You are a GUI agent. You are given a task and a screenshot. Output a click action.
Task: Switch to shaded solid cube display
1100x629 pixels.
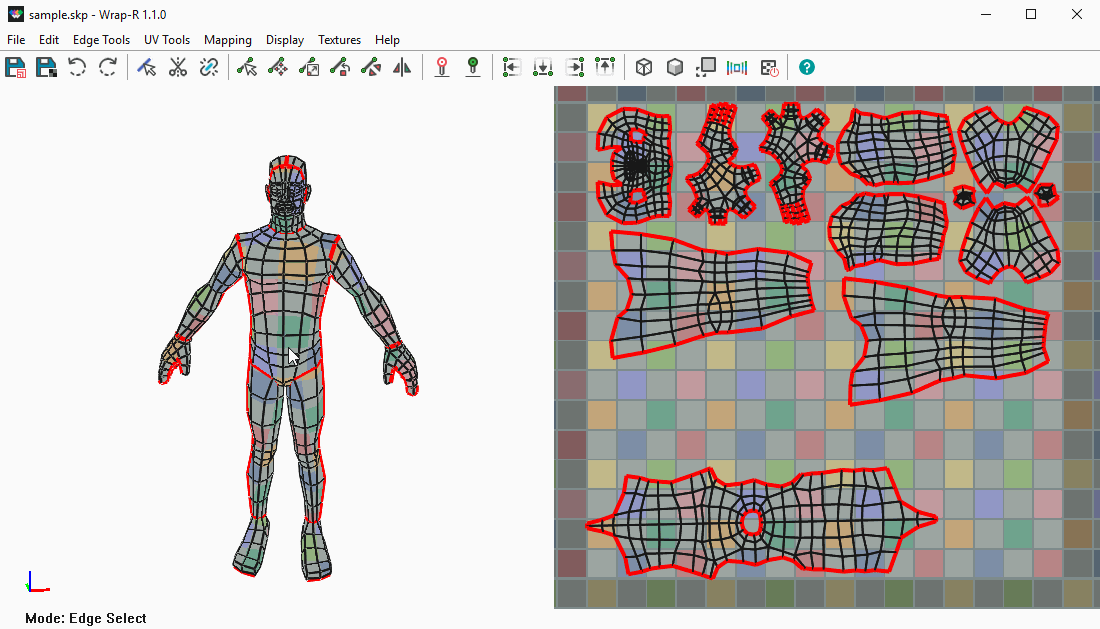point(676,67)
